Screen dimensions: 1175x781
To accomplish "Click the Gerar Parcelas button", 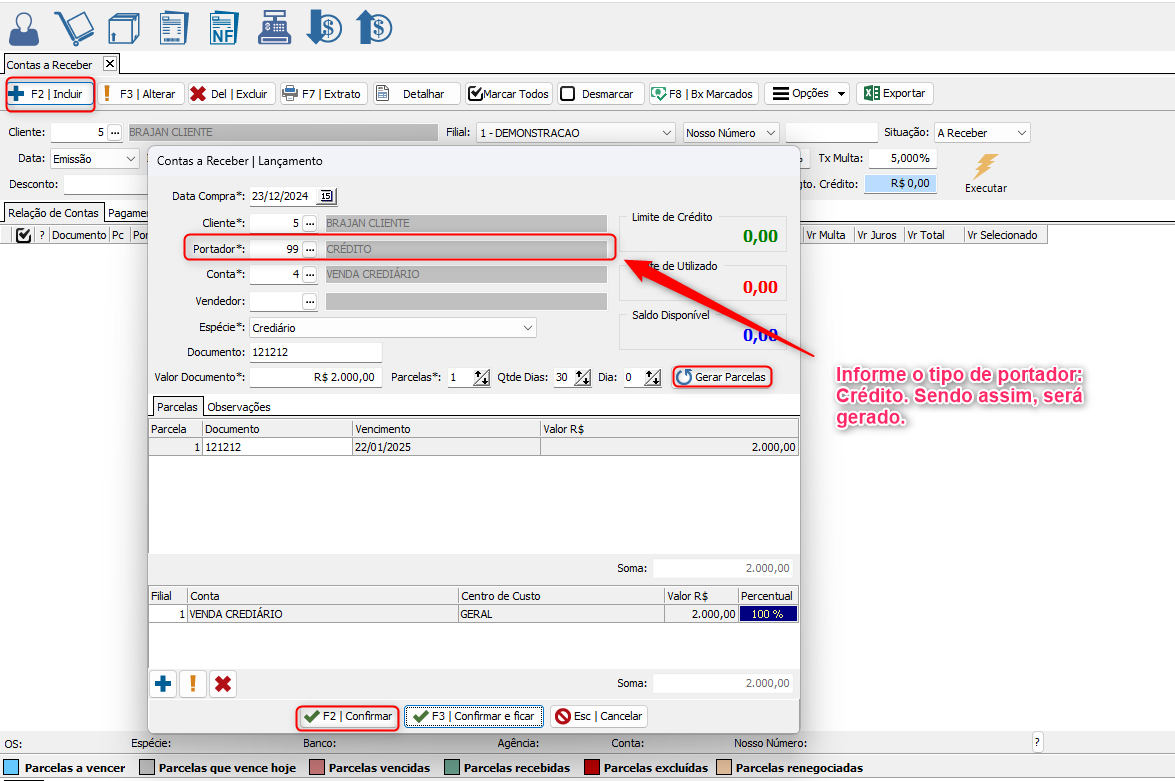I will click(721, 377).
